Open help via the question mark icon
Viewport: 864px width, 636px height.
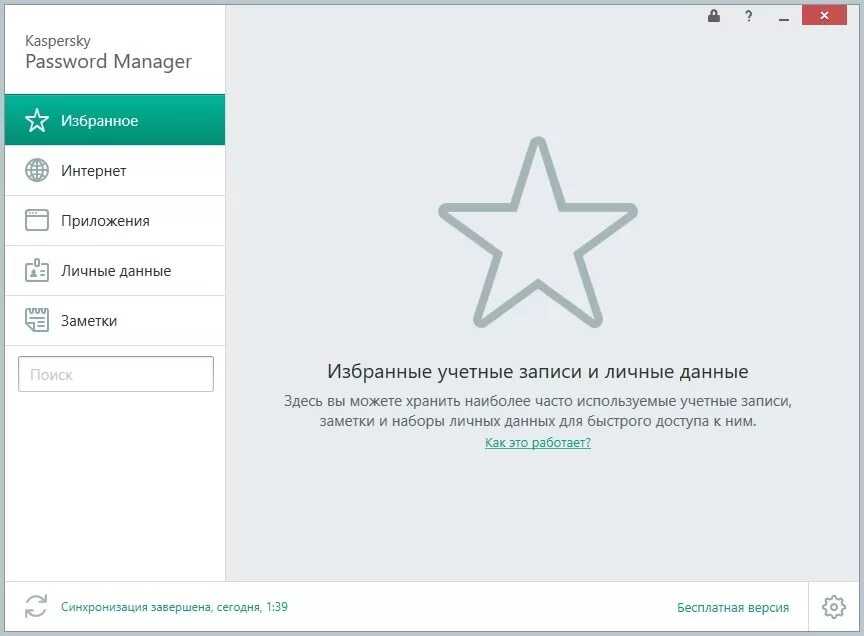pyautogui.click(x=748, y=16)
